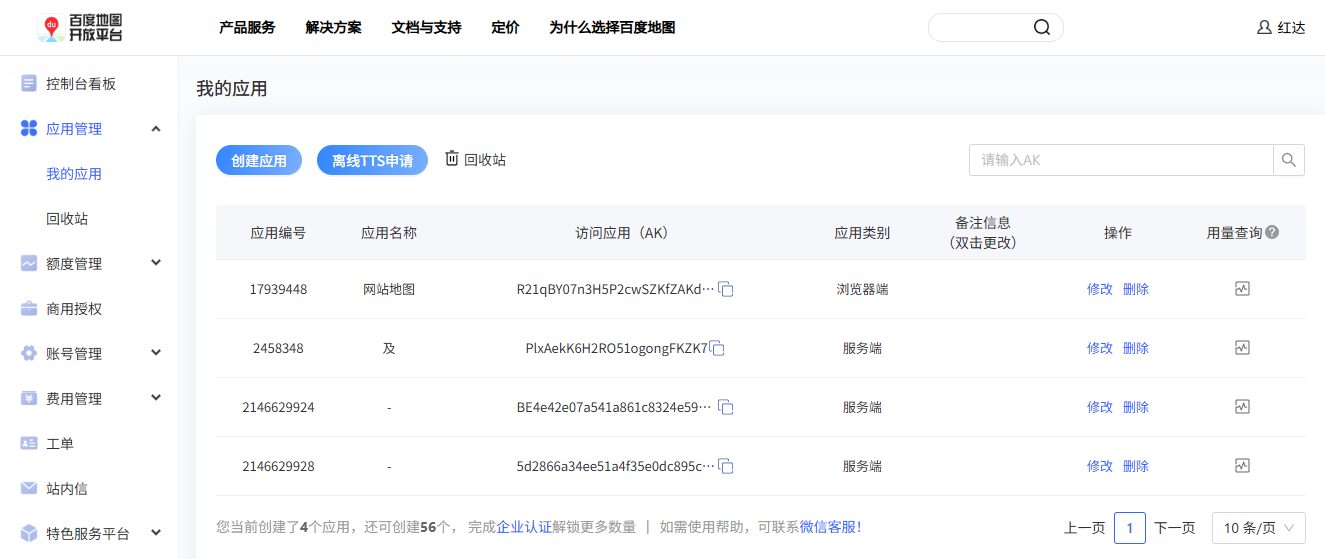Copy the AK for app 17939448

[727, 289]
